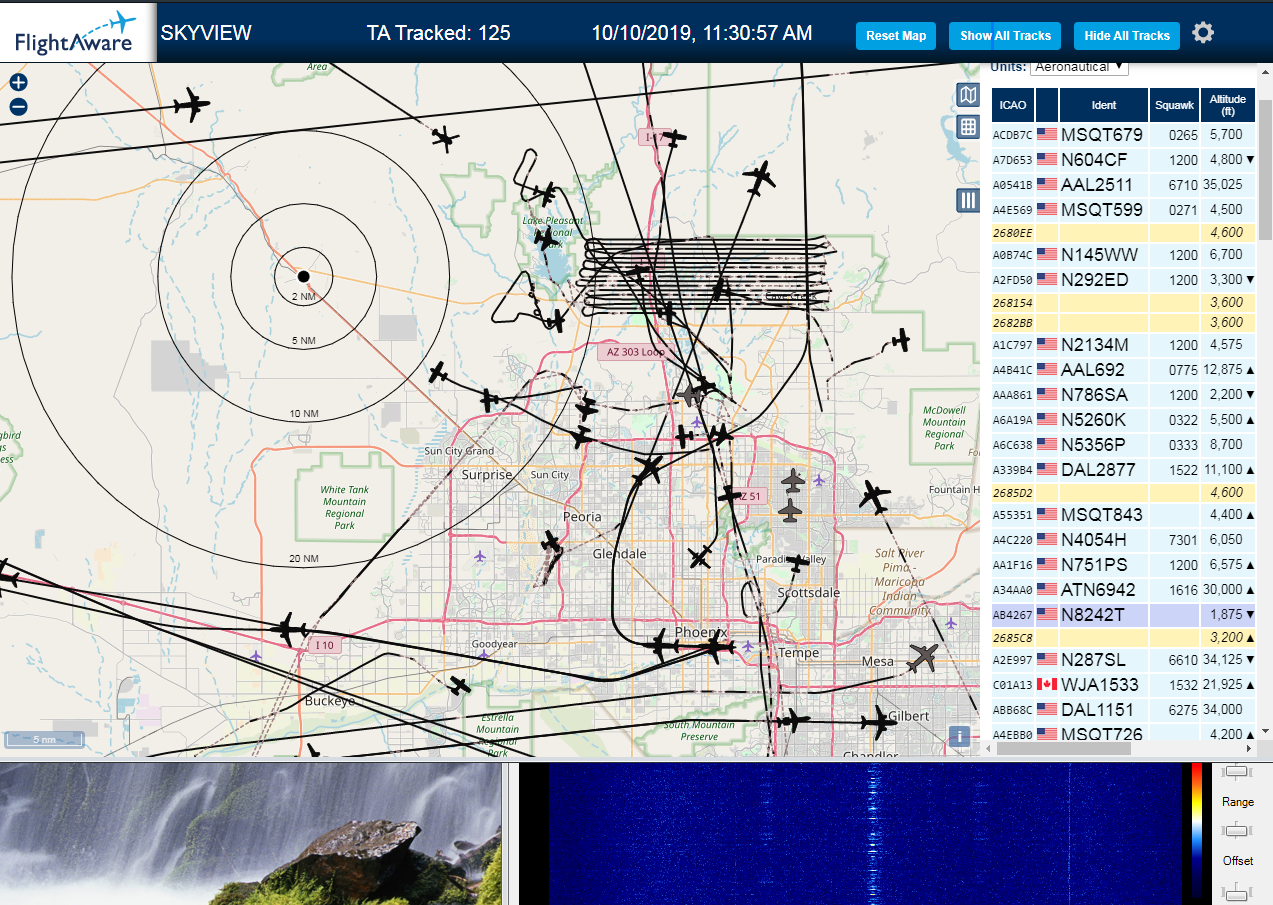Viewport: 1273px width, 905px height.
Task: Select the N5356P aircraft row
Action: (x=1123, y=444)
